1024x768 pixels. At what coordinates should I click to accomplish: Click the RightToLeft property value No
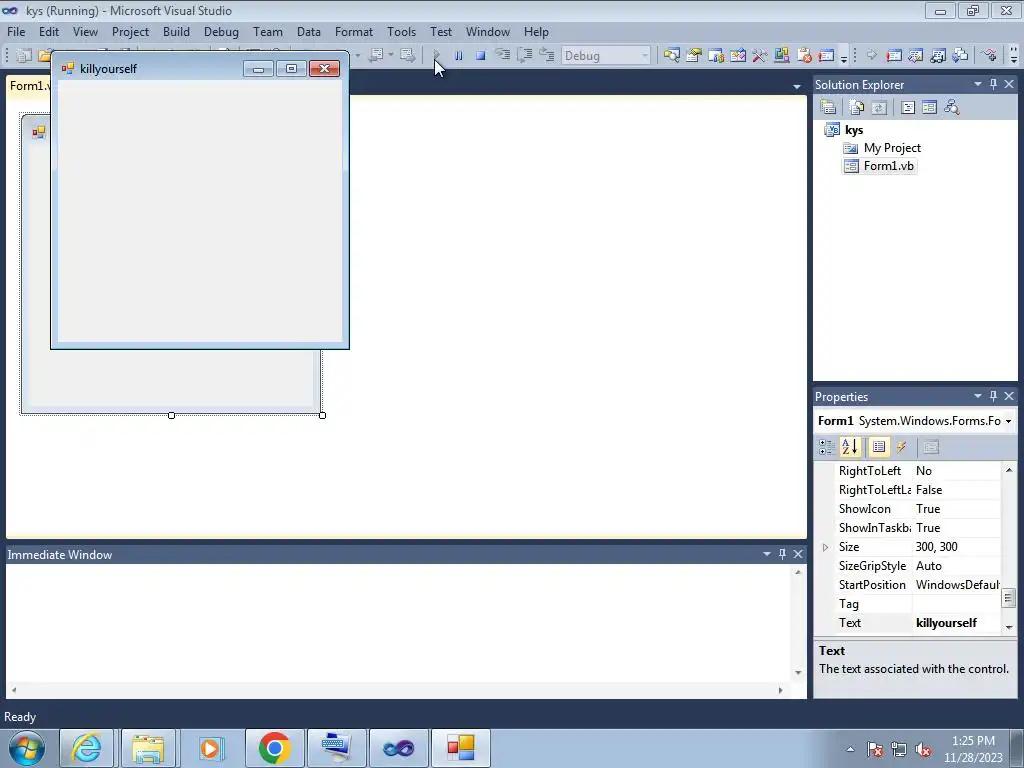point(923,471)
